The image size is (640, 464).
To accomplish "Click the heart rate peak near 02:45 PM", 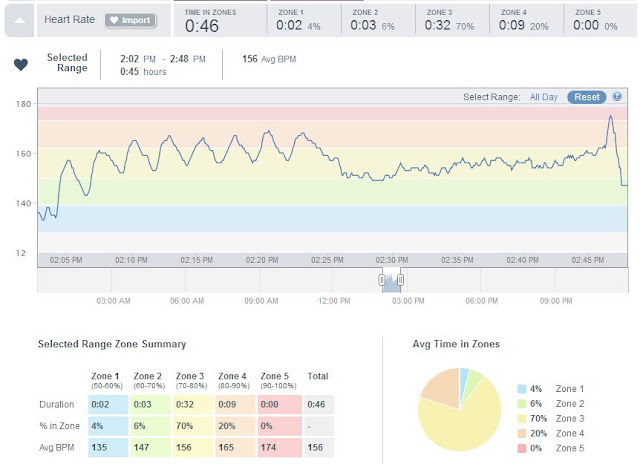I will point(611,116).
